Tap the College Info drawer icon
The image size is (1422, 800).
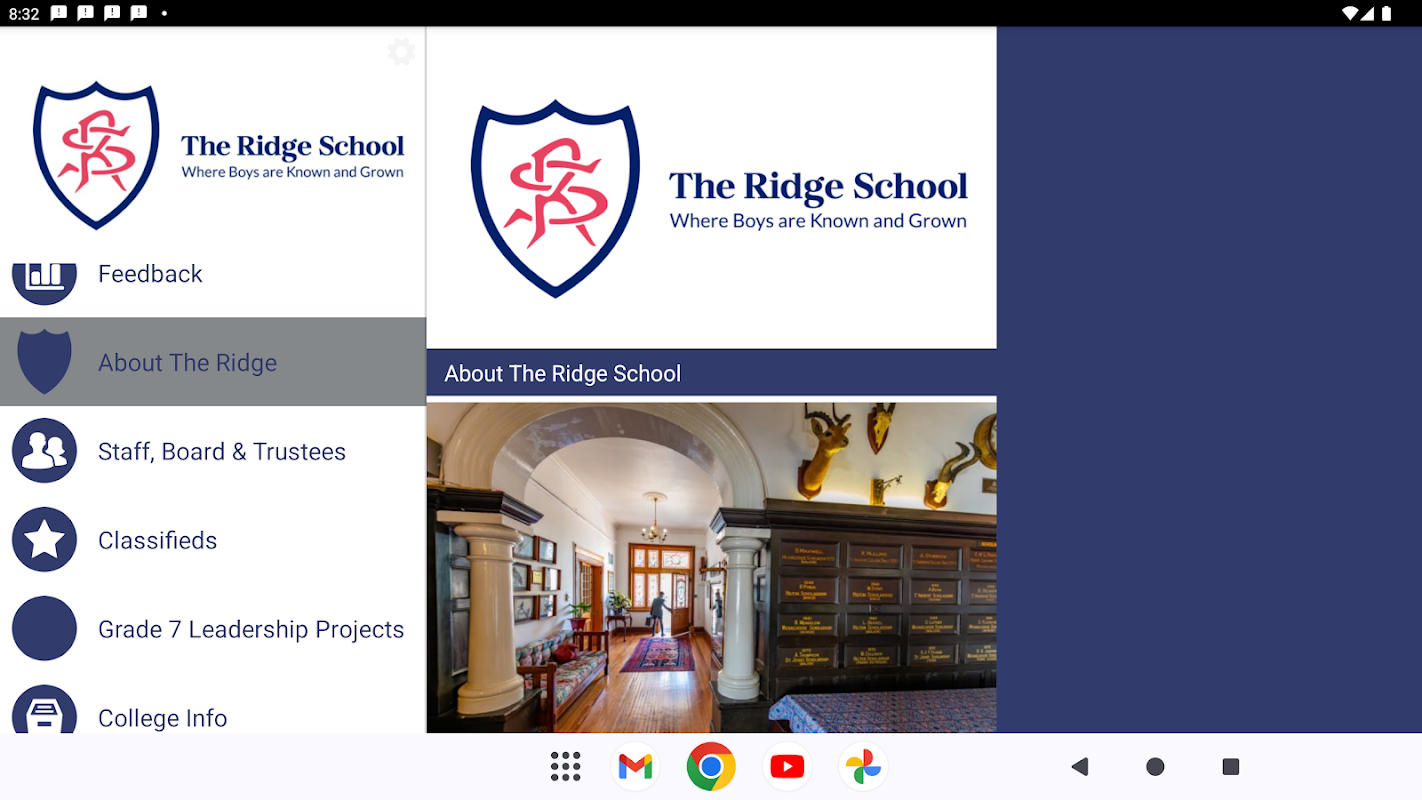[44, 709]
